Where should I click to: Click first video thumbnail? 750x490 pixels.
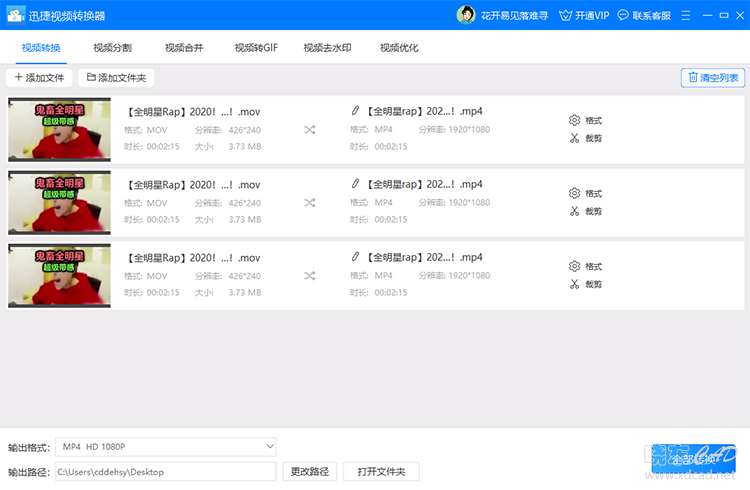click(59, 130)
